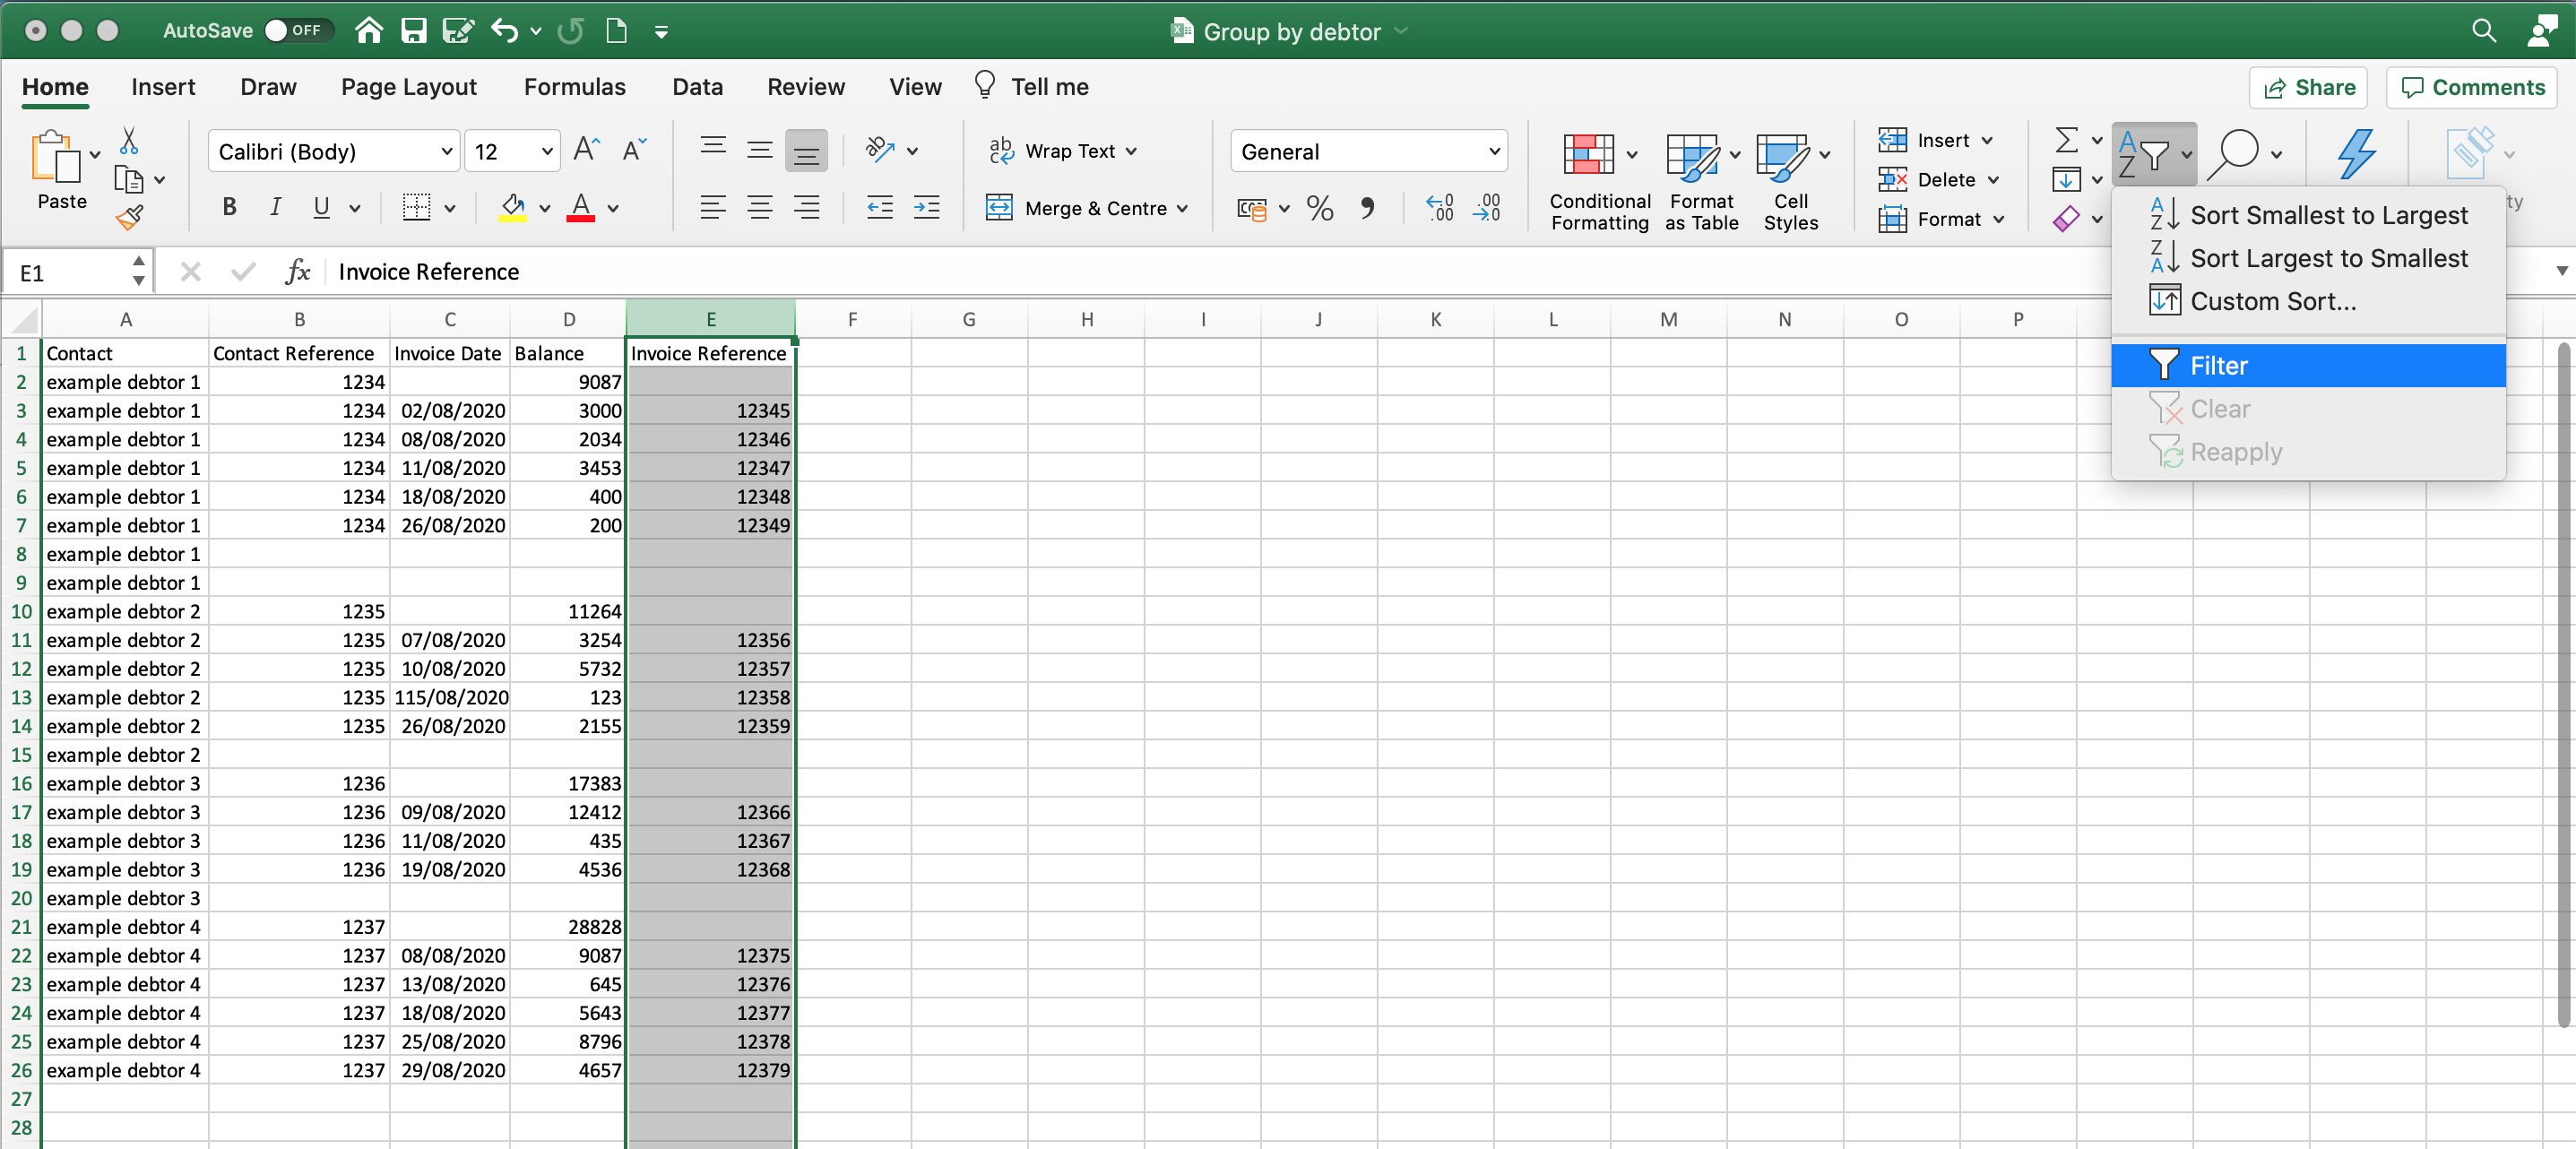
Task: Click the search icon in title bar
Action: coord(2483,31)
